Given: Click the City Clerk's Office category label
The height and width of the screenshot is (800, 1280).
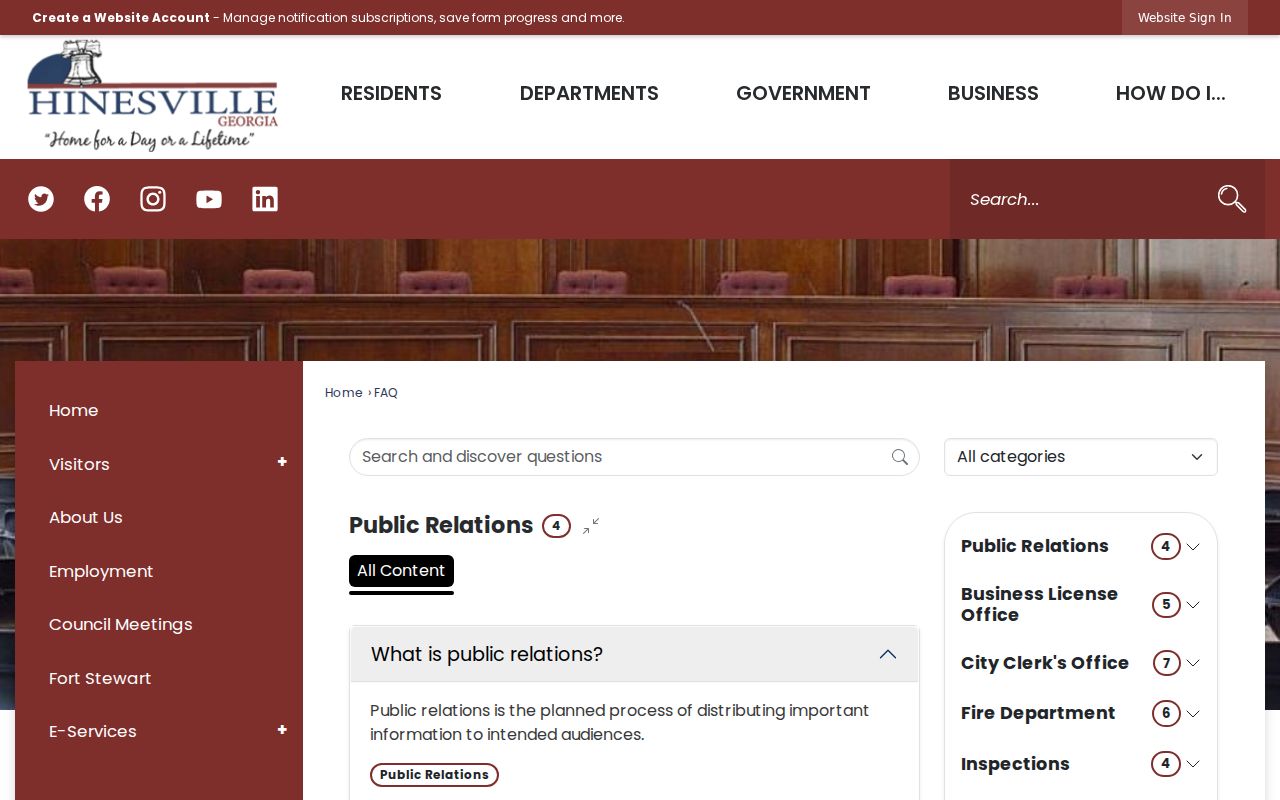Looking at the screenshot, I should pyautogui.click(x=1045, y=663).
